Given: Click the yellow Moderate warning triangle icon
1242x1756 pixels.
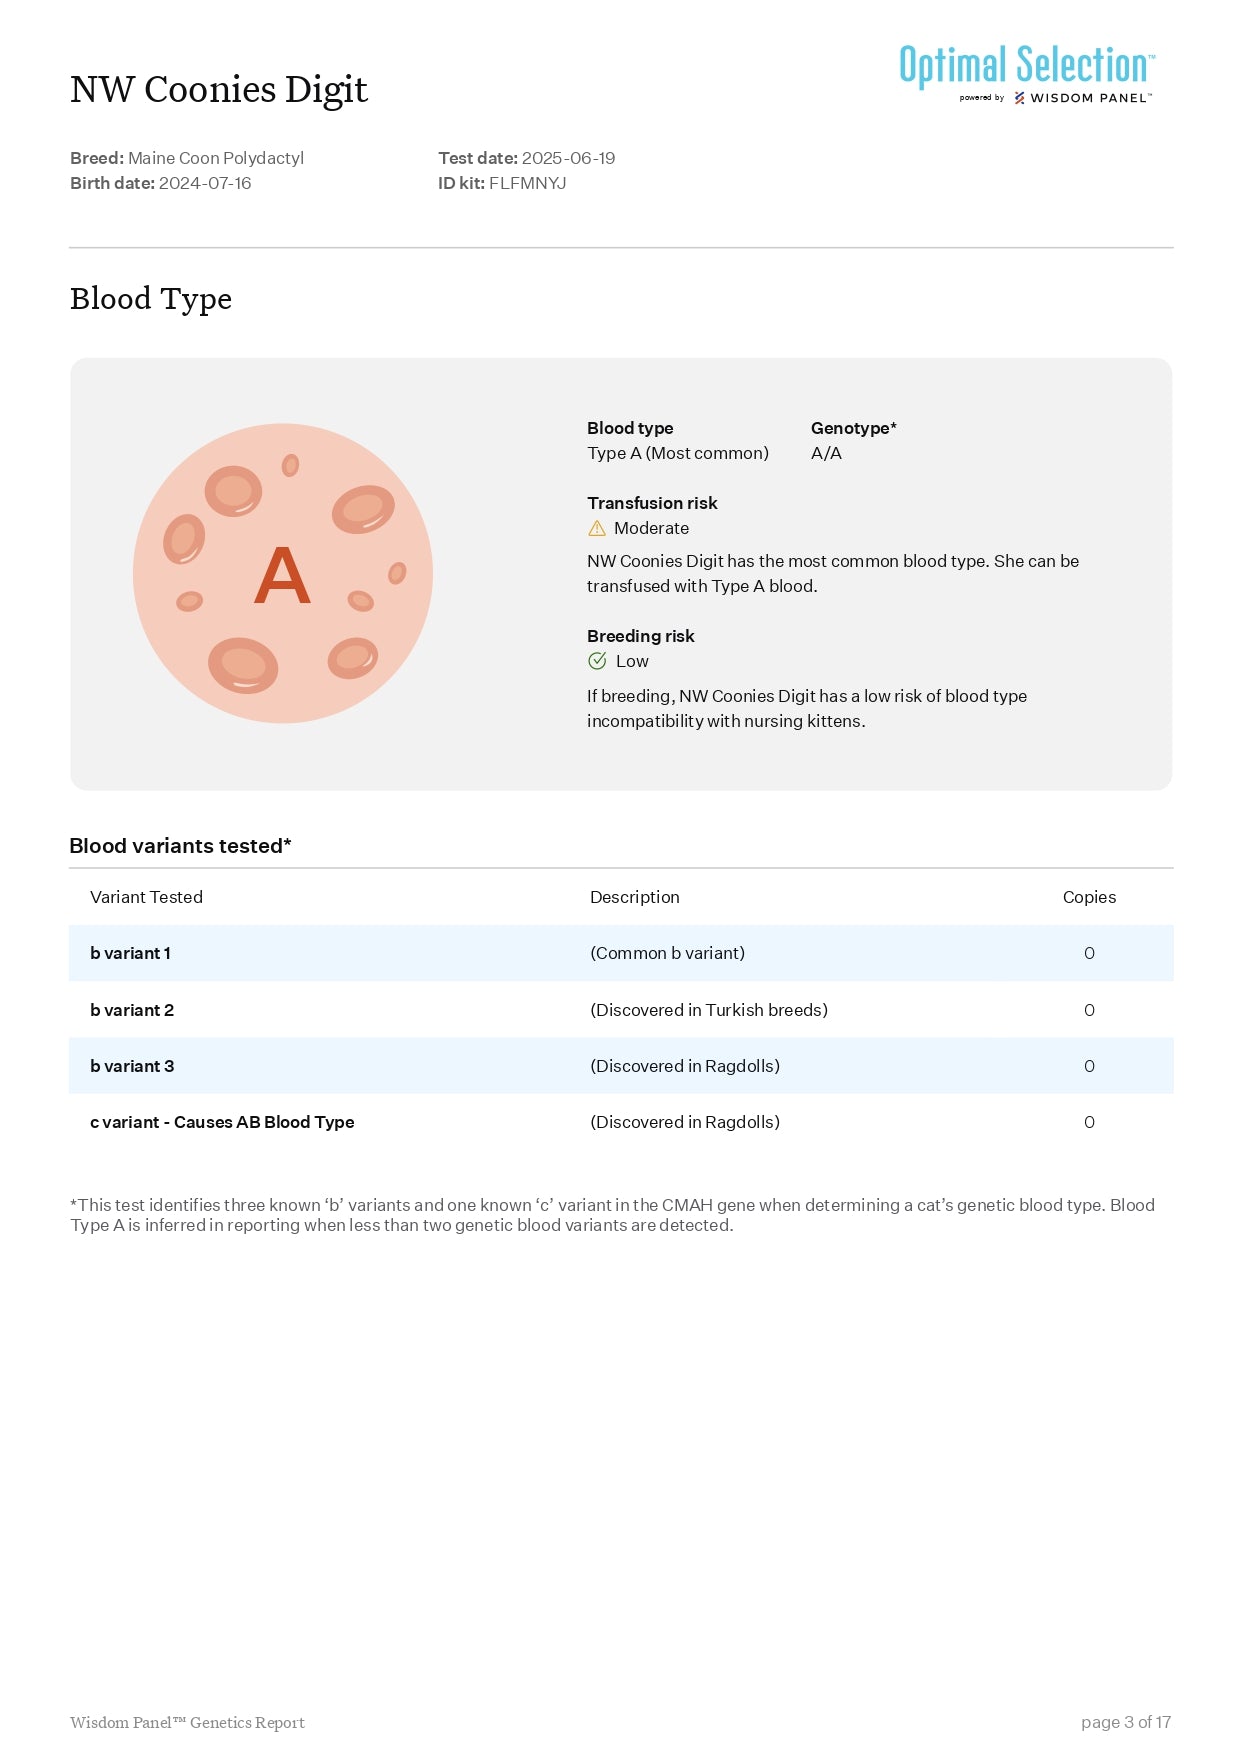Looking at the screenshot, I should [x=597, y=528].
